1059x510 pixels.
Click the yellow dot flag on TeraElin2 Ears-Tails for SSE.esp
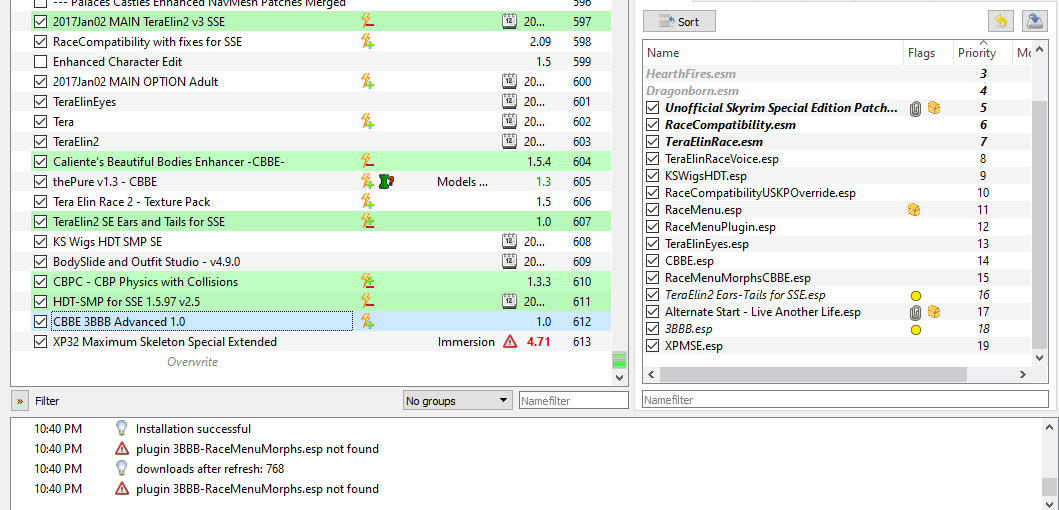(x=916, y=296)
